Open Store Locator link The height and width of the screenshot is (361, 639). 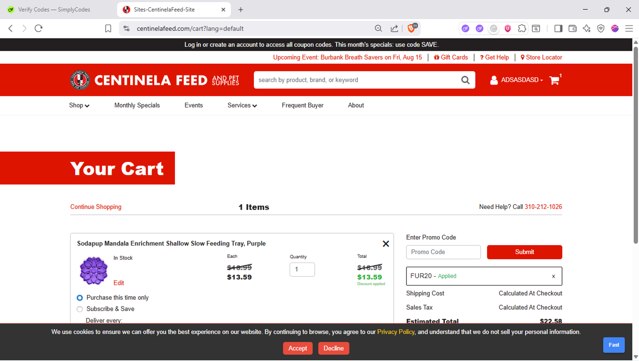pyautogui.click(x=541, y=57)
